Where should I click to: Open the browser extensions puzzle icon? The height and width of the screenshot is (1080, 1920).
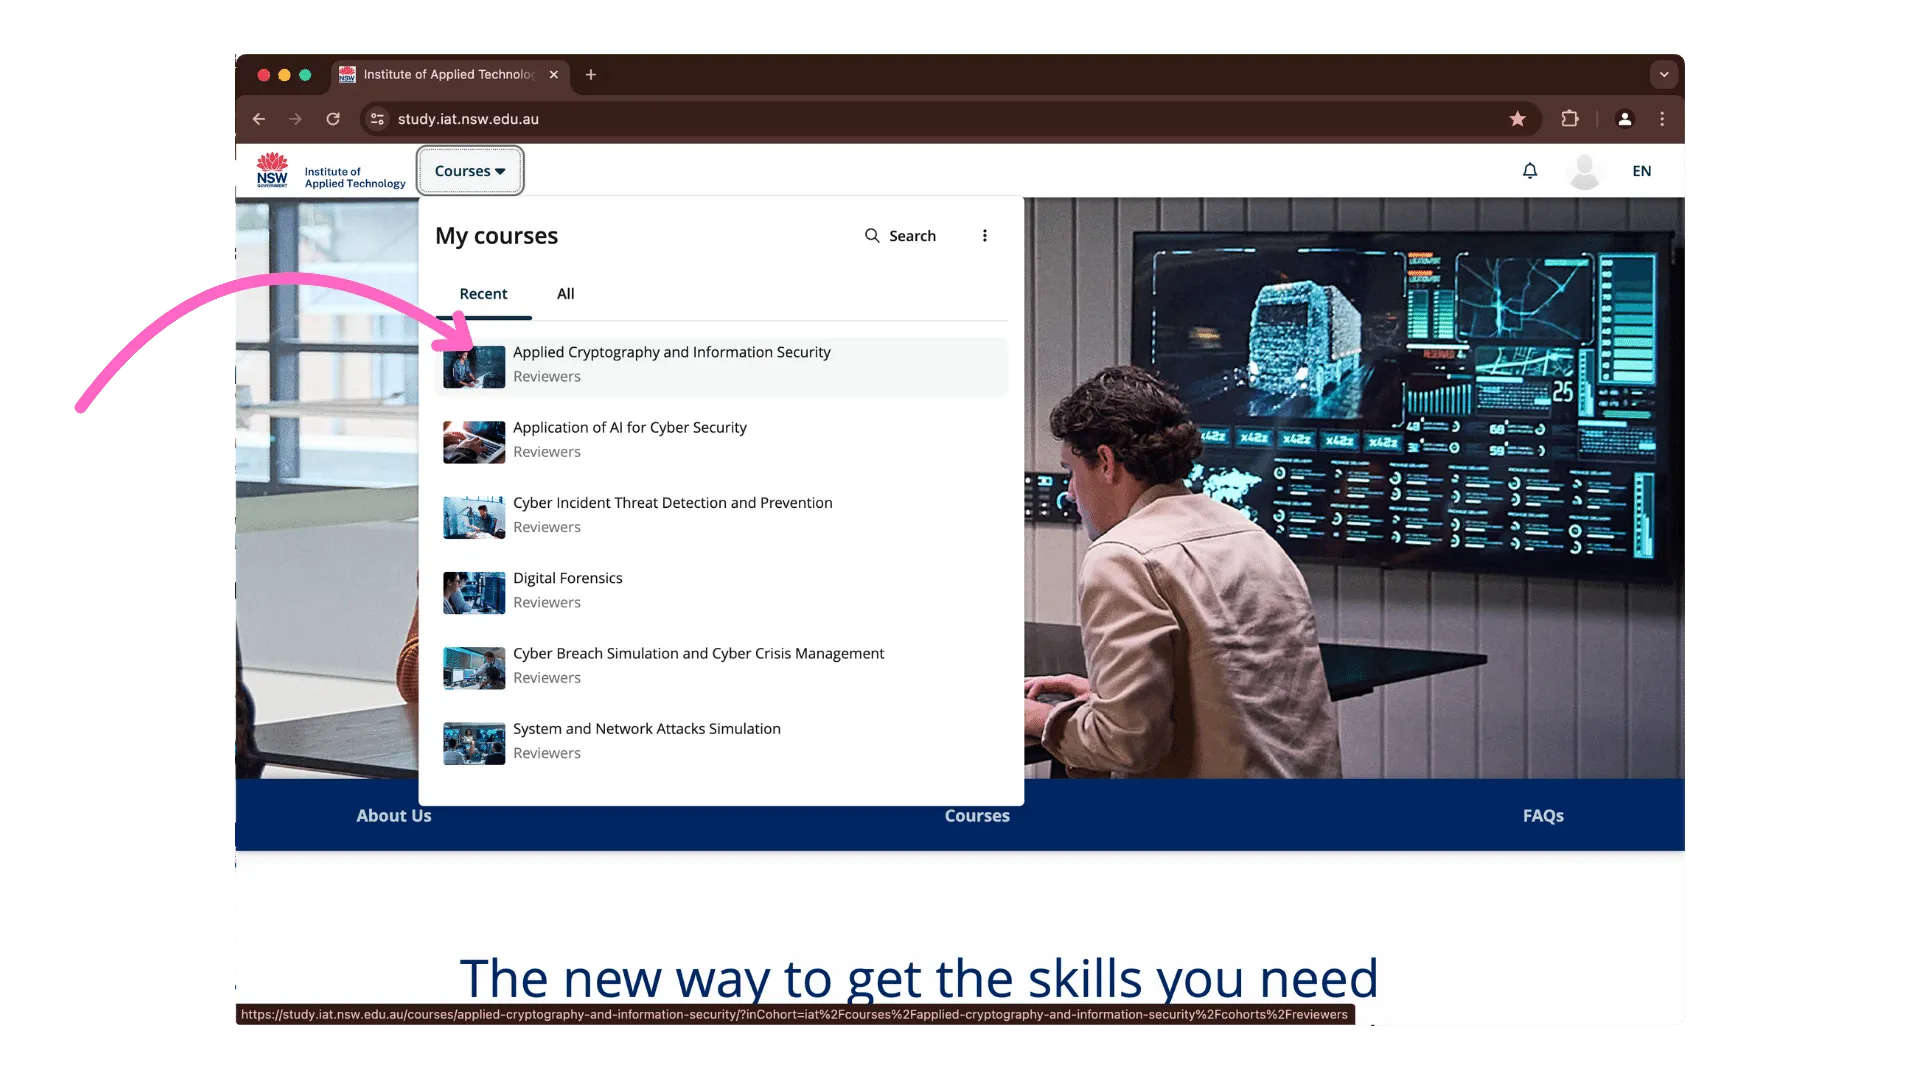click(x=1569, y=119)
